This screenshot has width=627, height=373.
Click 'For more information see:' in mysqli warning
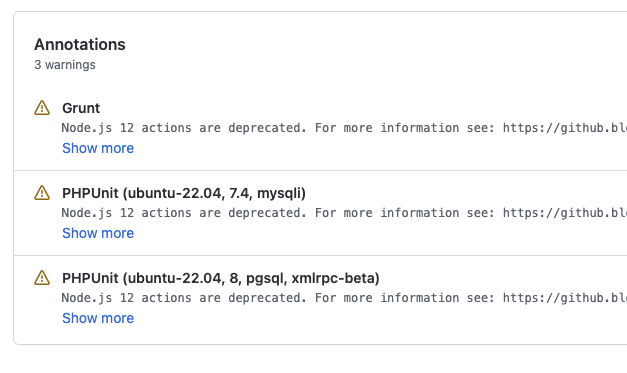[x=405, y=213]
